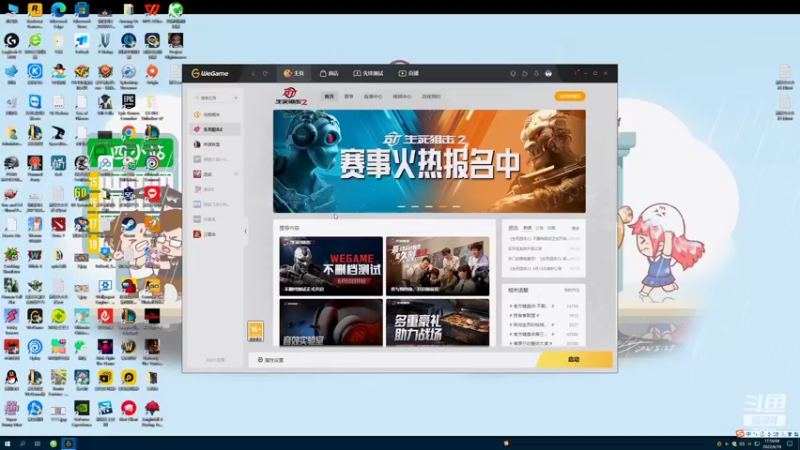Select the last carousel dot on the banner

click(x=456, y=207)
